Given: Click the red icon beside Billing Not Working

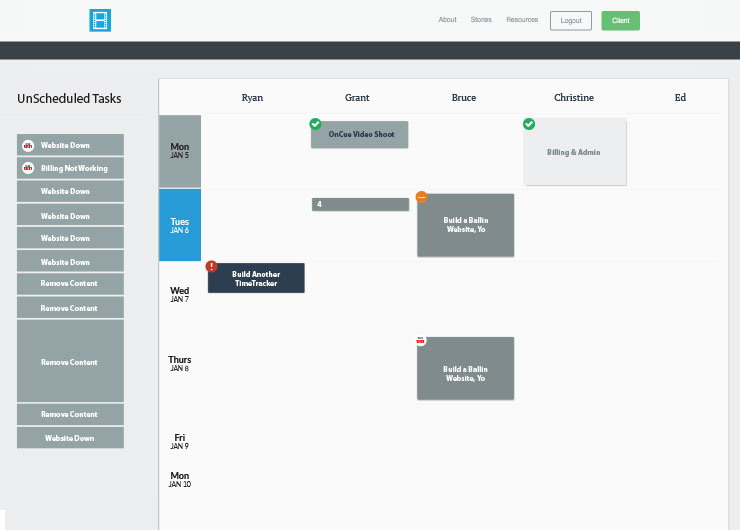Looking at the screenshot, I should (29, 168).
